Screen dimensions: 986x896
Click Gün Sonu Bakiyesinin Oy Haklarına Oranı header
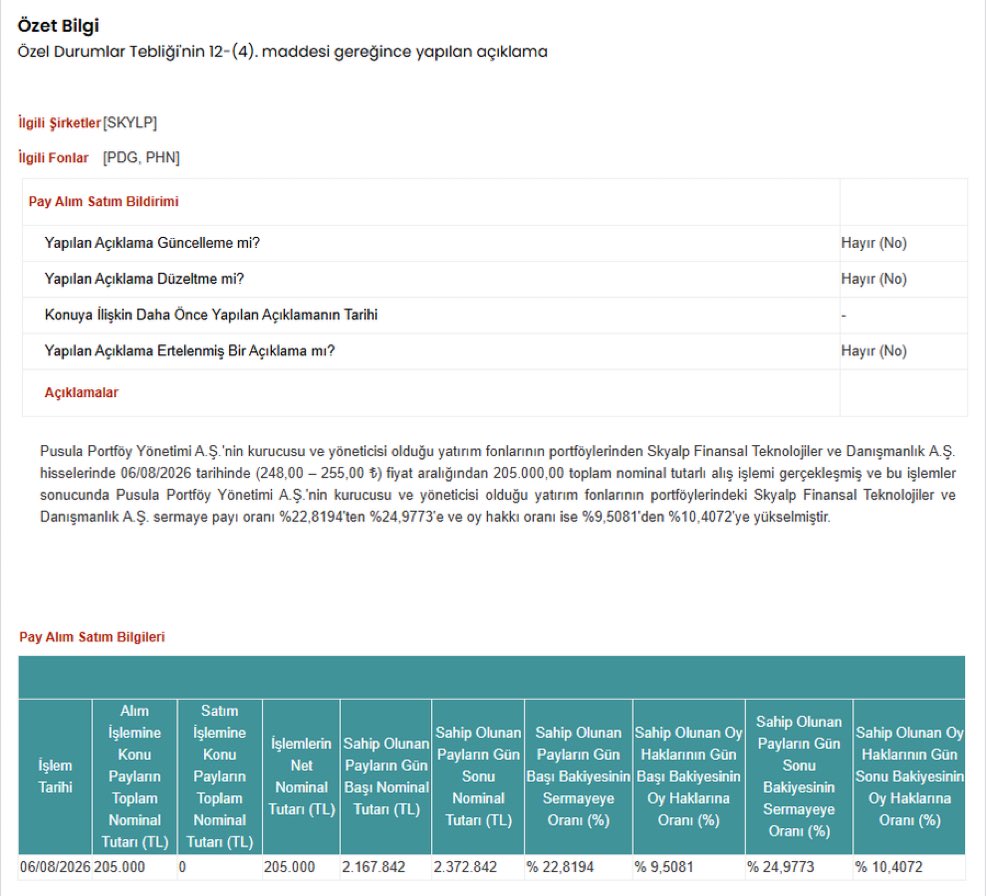tap(909, 777)
